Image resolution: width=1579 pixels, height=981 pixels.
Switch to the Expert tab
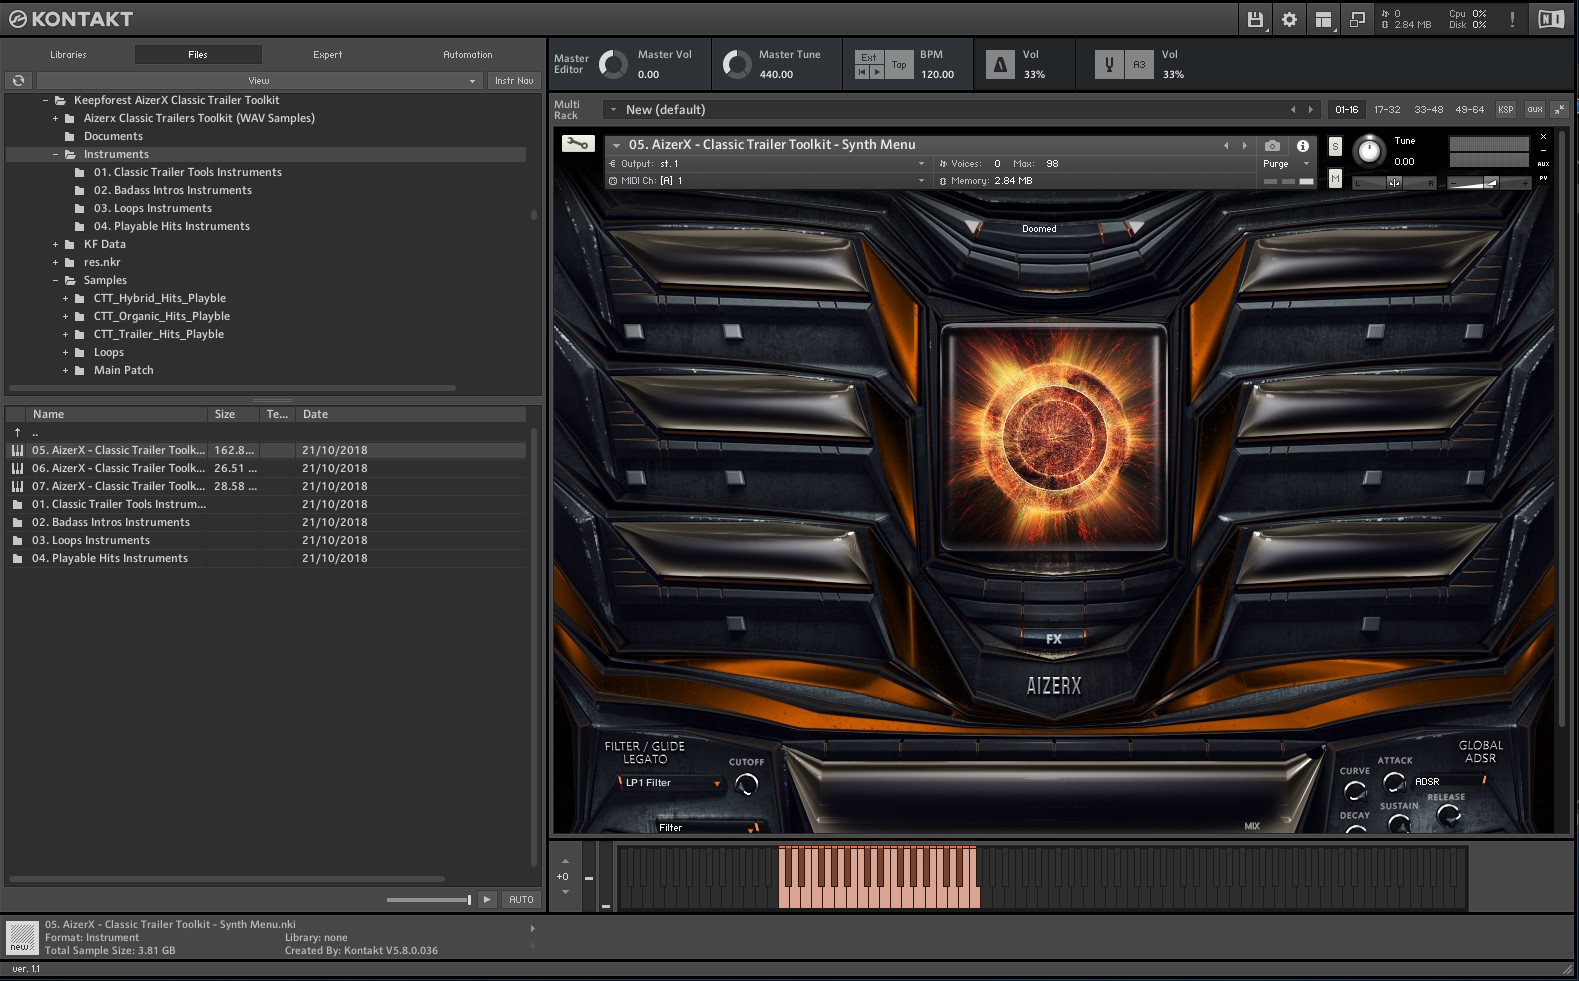[327, 55]
